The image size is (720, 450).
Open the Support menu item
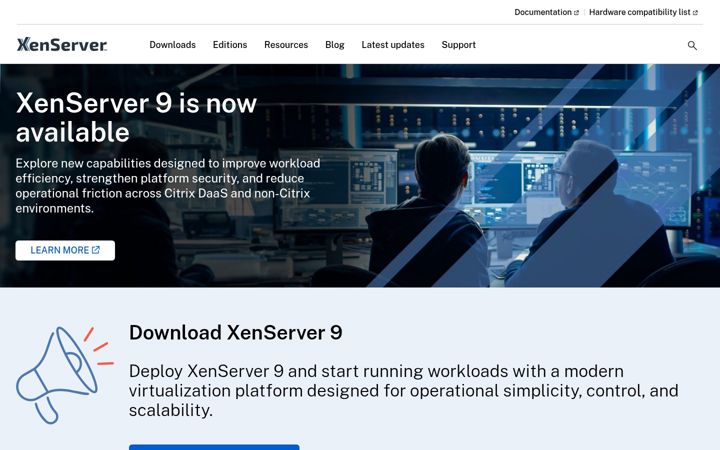(x=458, y=45)
